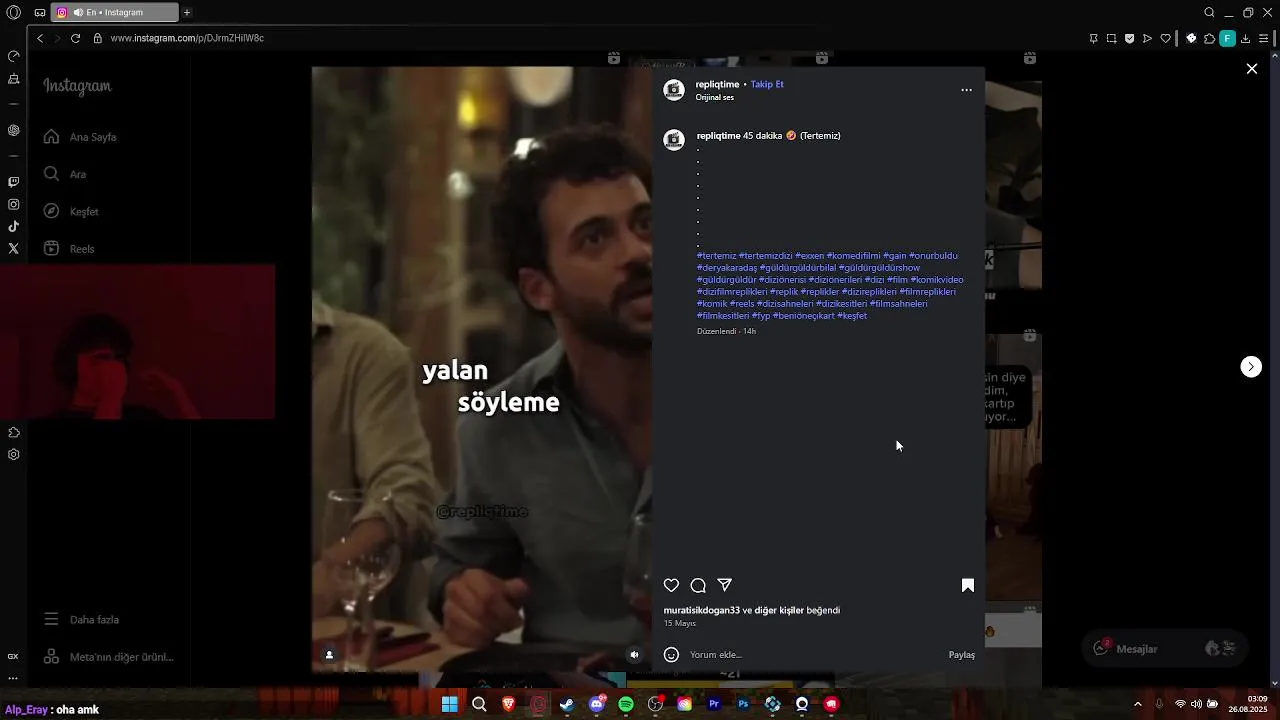The image size is (1280, 720).
Task: Take a snapshot with the capture icon
Action: (x=1111, y=38)
